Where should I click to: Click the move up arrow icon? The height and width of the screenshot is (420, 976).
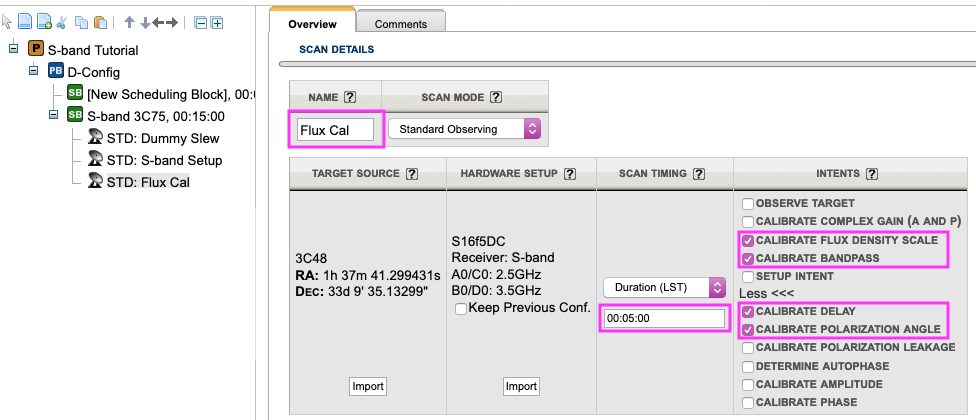coord(129,22)
